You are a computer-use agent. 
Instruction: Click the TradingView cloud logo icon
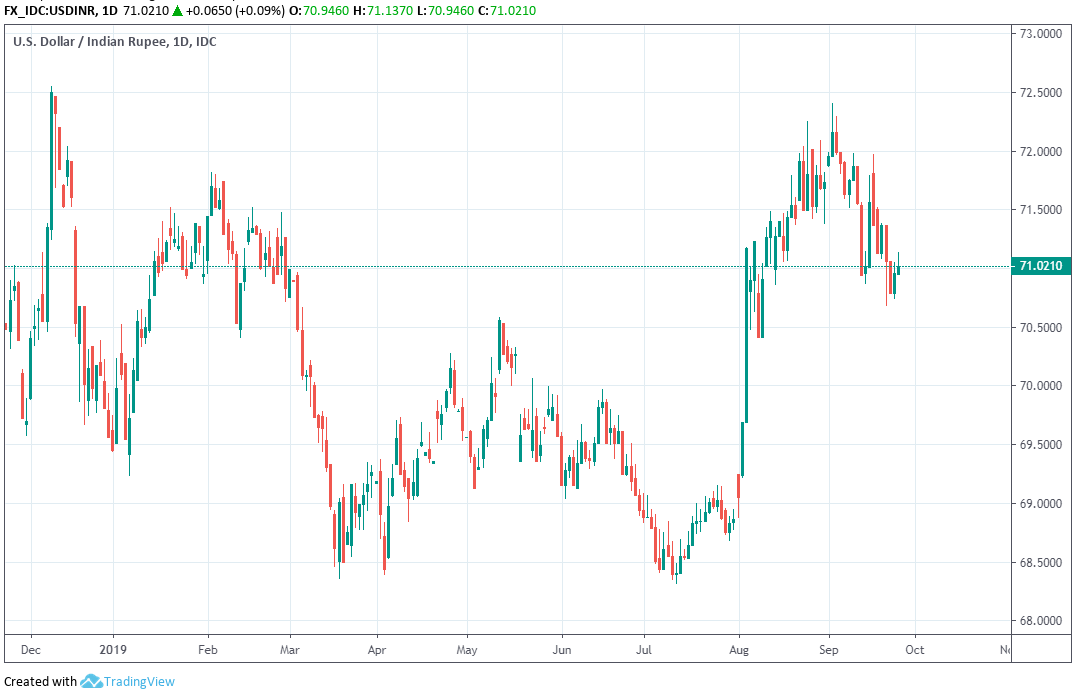91,682
